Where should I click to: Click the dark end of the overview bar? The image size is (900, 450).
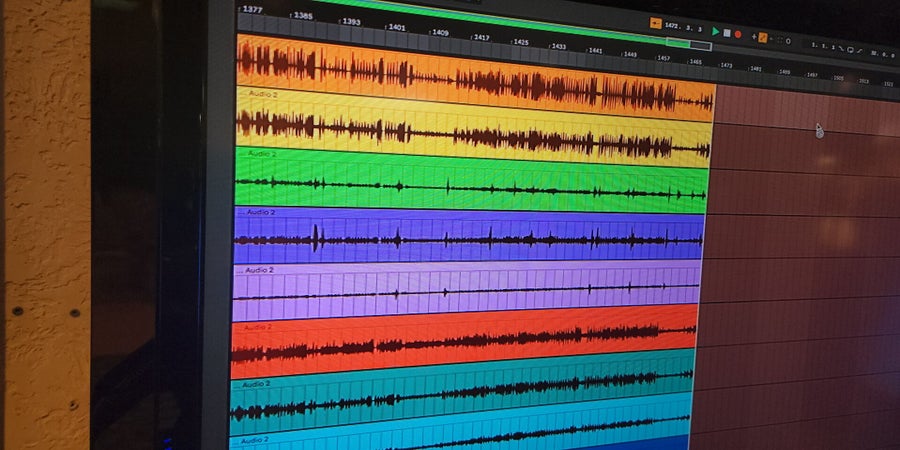[701, 45]
